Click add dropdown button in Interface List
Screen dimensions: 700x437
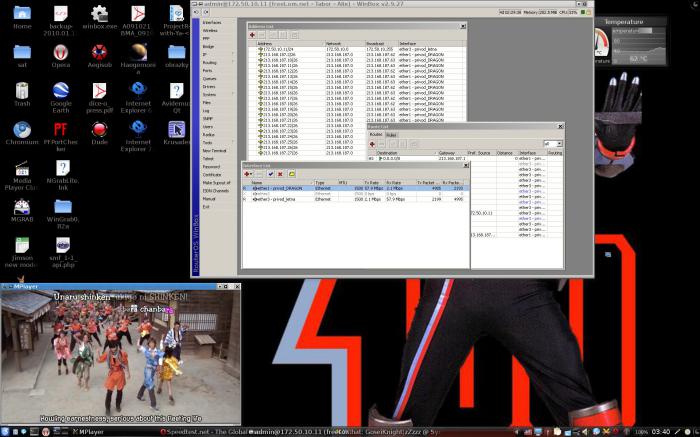pos(248,174)
